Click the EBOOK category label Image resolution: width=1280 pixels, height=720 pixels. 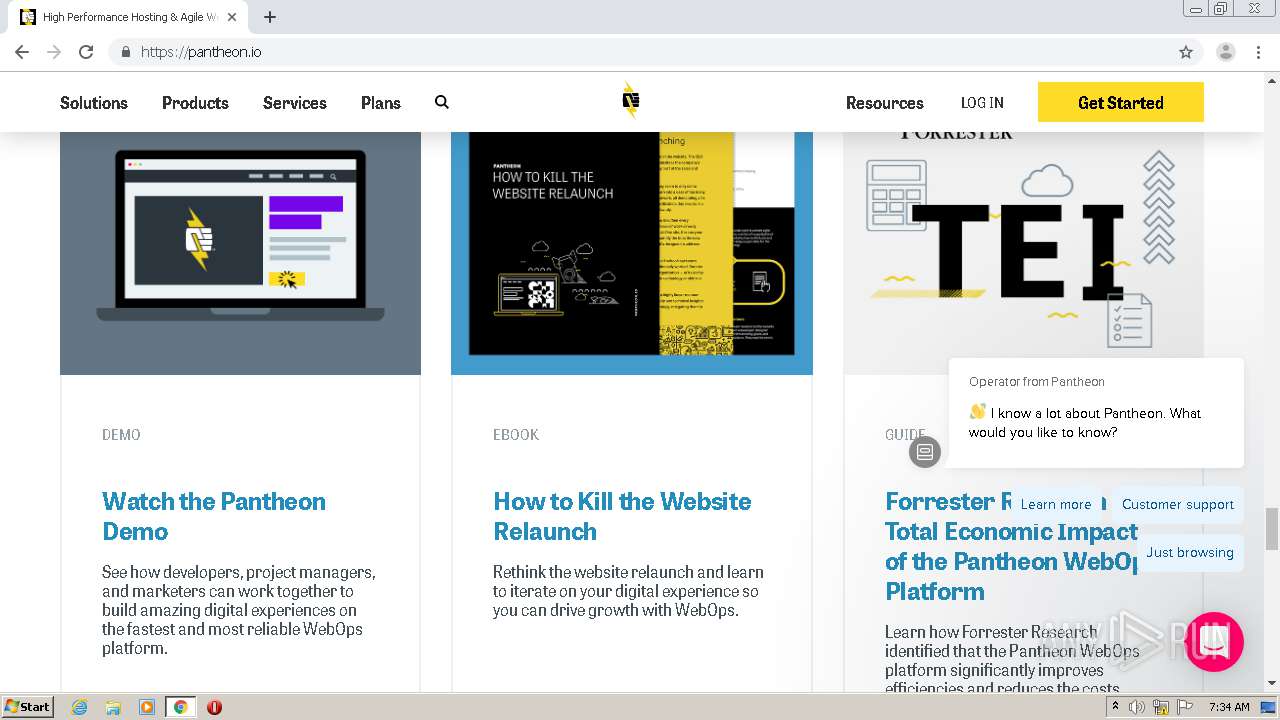[x=516, y=435]
